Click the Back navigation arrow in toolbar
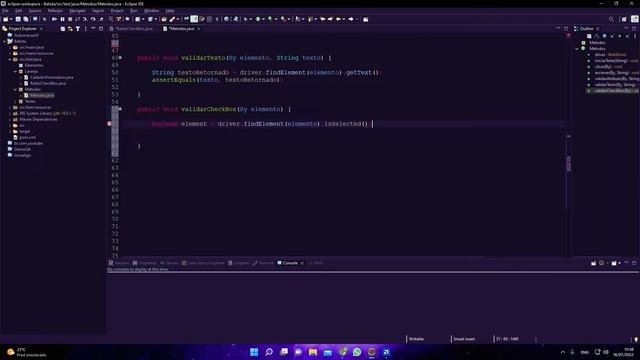 point(338,19)
